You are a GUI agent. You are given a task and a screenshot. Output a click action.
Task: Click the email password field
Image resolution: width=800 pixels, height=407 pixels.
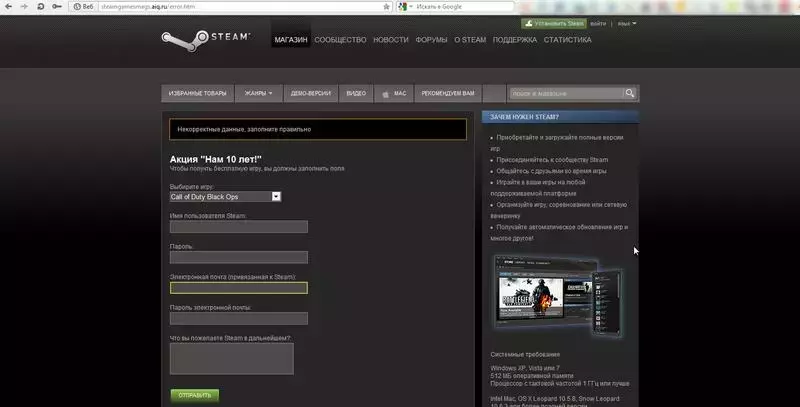239,318
